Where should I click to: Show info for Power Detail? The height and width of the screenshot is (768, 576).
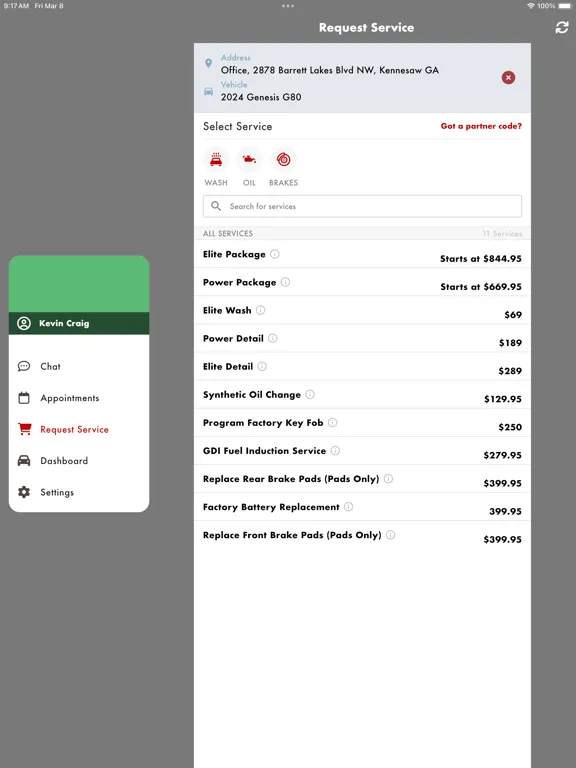tap(273, 338)
